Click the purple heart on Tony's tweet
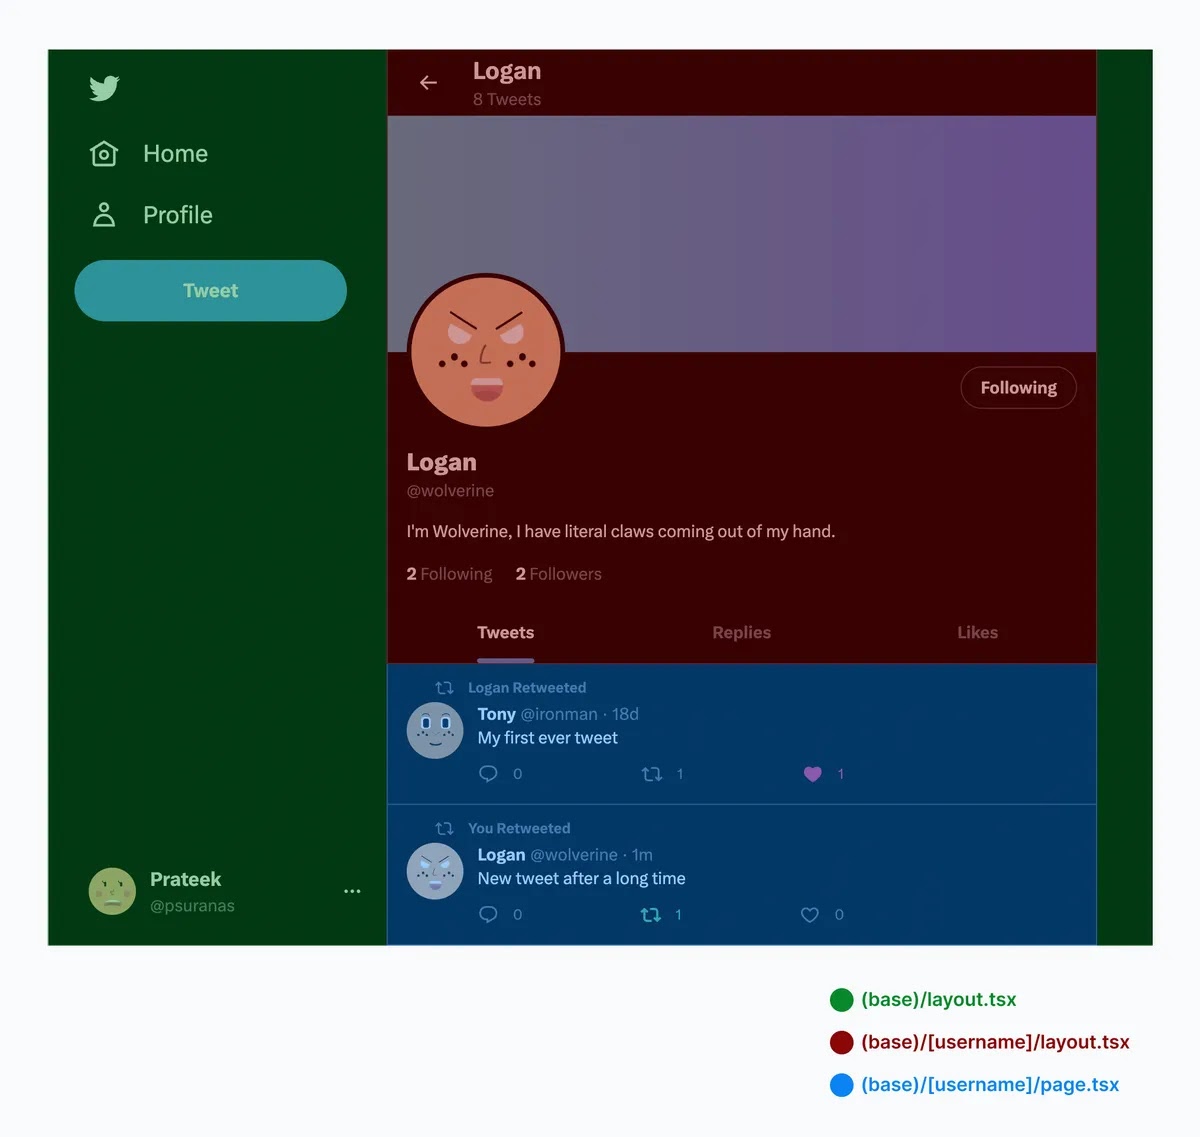This screenshot has height=1137, width=1200. [812, 773]
